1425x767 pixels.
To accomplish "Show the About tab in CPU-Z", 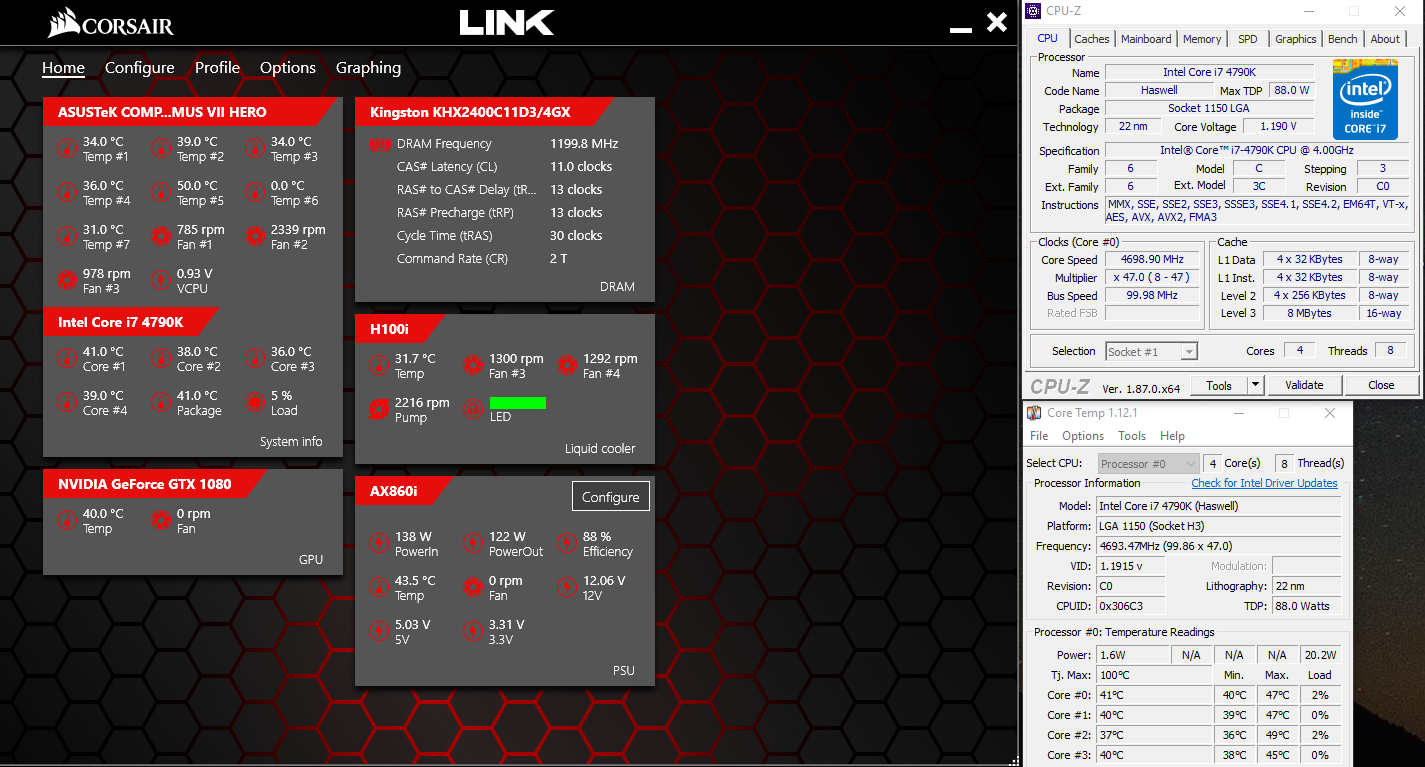I will click(1385, 39).
